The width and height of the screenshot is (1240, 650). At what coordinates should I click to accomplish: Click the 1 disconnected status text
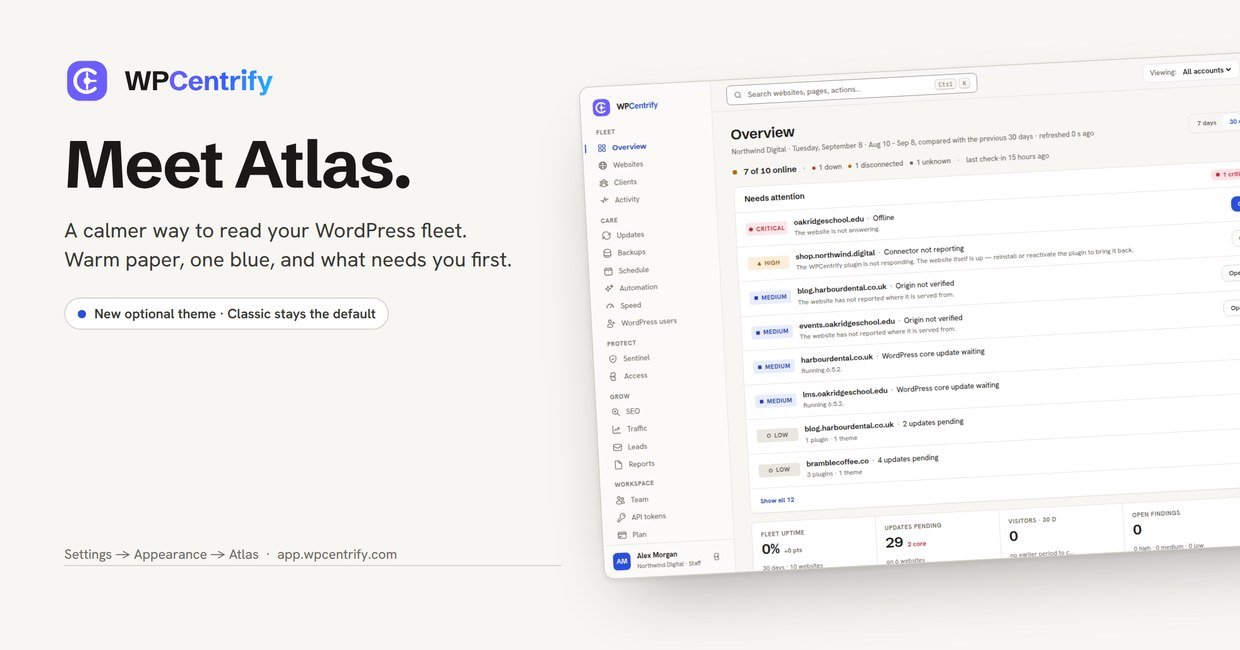[x=875, y=164]
